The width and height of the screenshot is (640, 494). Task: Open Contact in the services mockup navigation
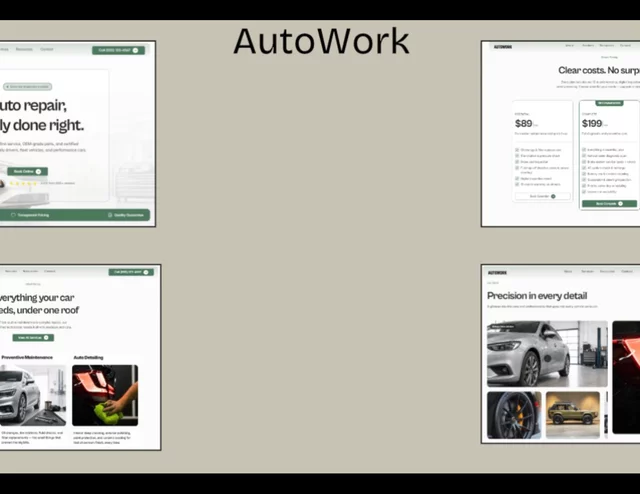[49, 271]
